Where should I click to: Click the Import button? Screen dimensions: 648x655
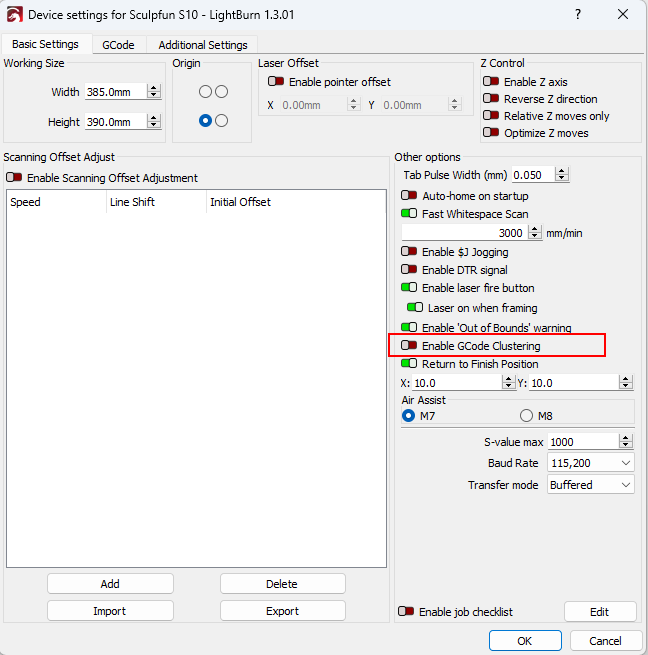[x=110, y=611]
